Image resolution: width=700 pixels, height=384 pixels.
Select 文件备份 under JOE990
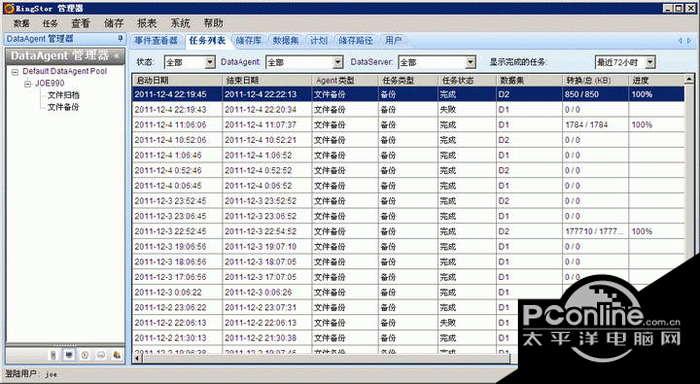(x=63, y=107)
